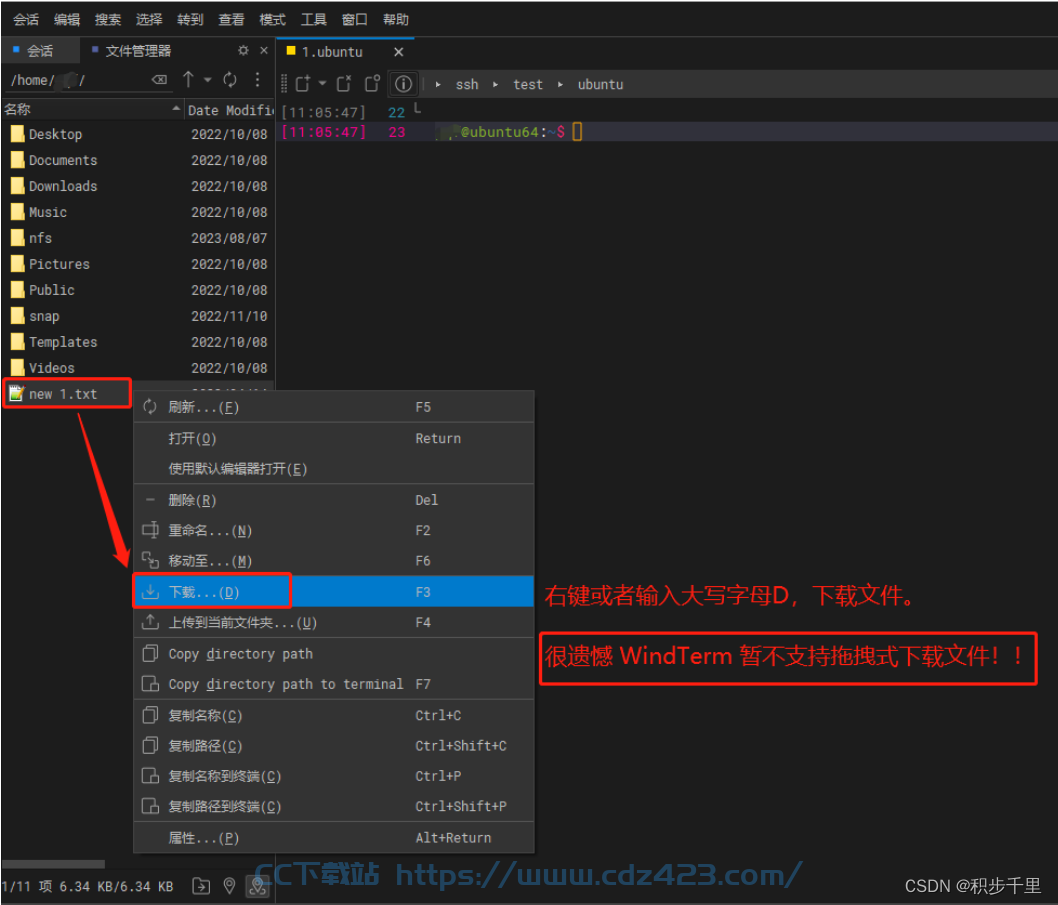The width and height of the screenshot is (1058, 905).
Task: Choose Copy directory path menu entry
Action: coord(334,654)
